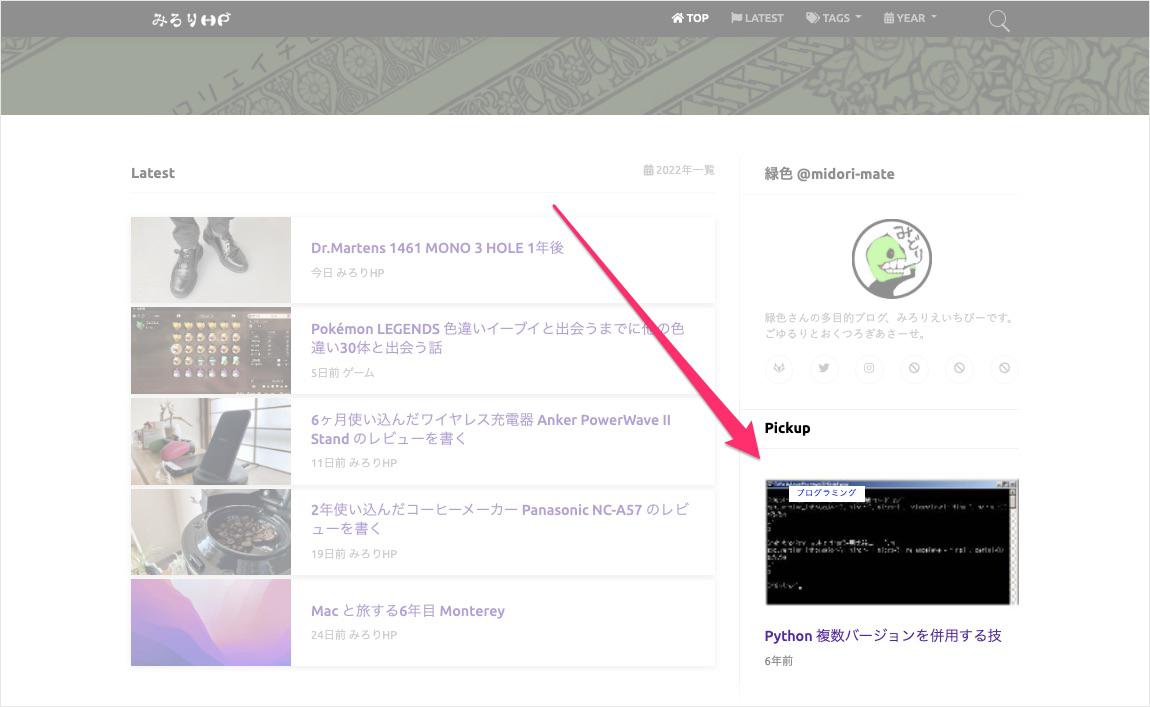Screen dimensions: 1150x707
Task: Open Dr.Martens 1461 MONO 3 HOLE article
Action: [x=437, y=248]
